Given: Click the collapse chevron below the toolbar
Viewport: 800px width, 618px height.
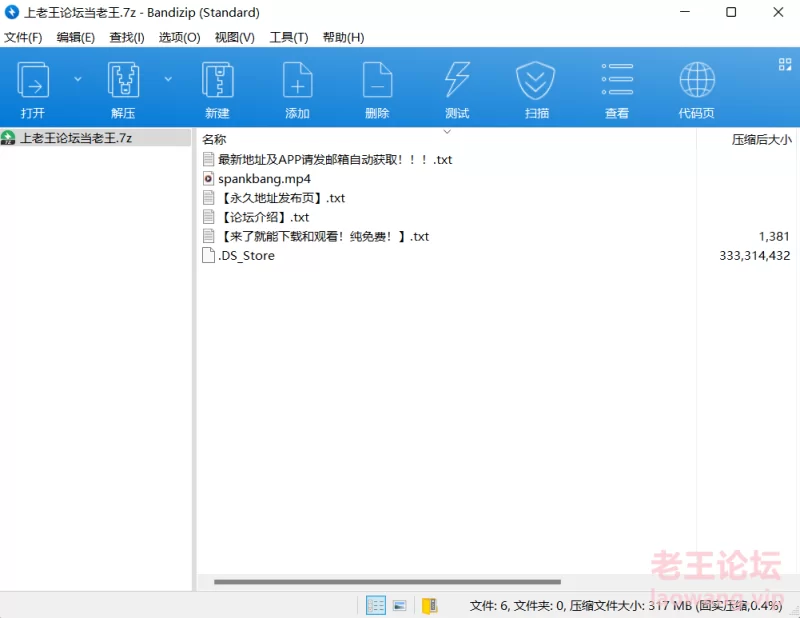Looking at the screenshot, I should 447,132.
